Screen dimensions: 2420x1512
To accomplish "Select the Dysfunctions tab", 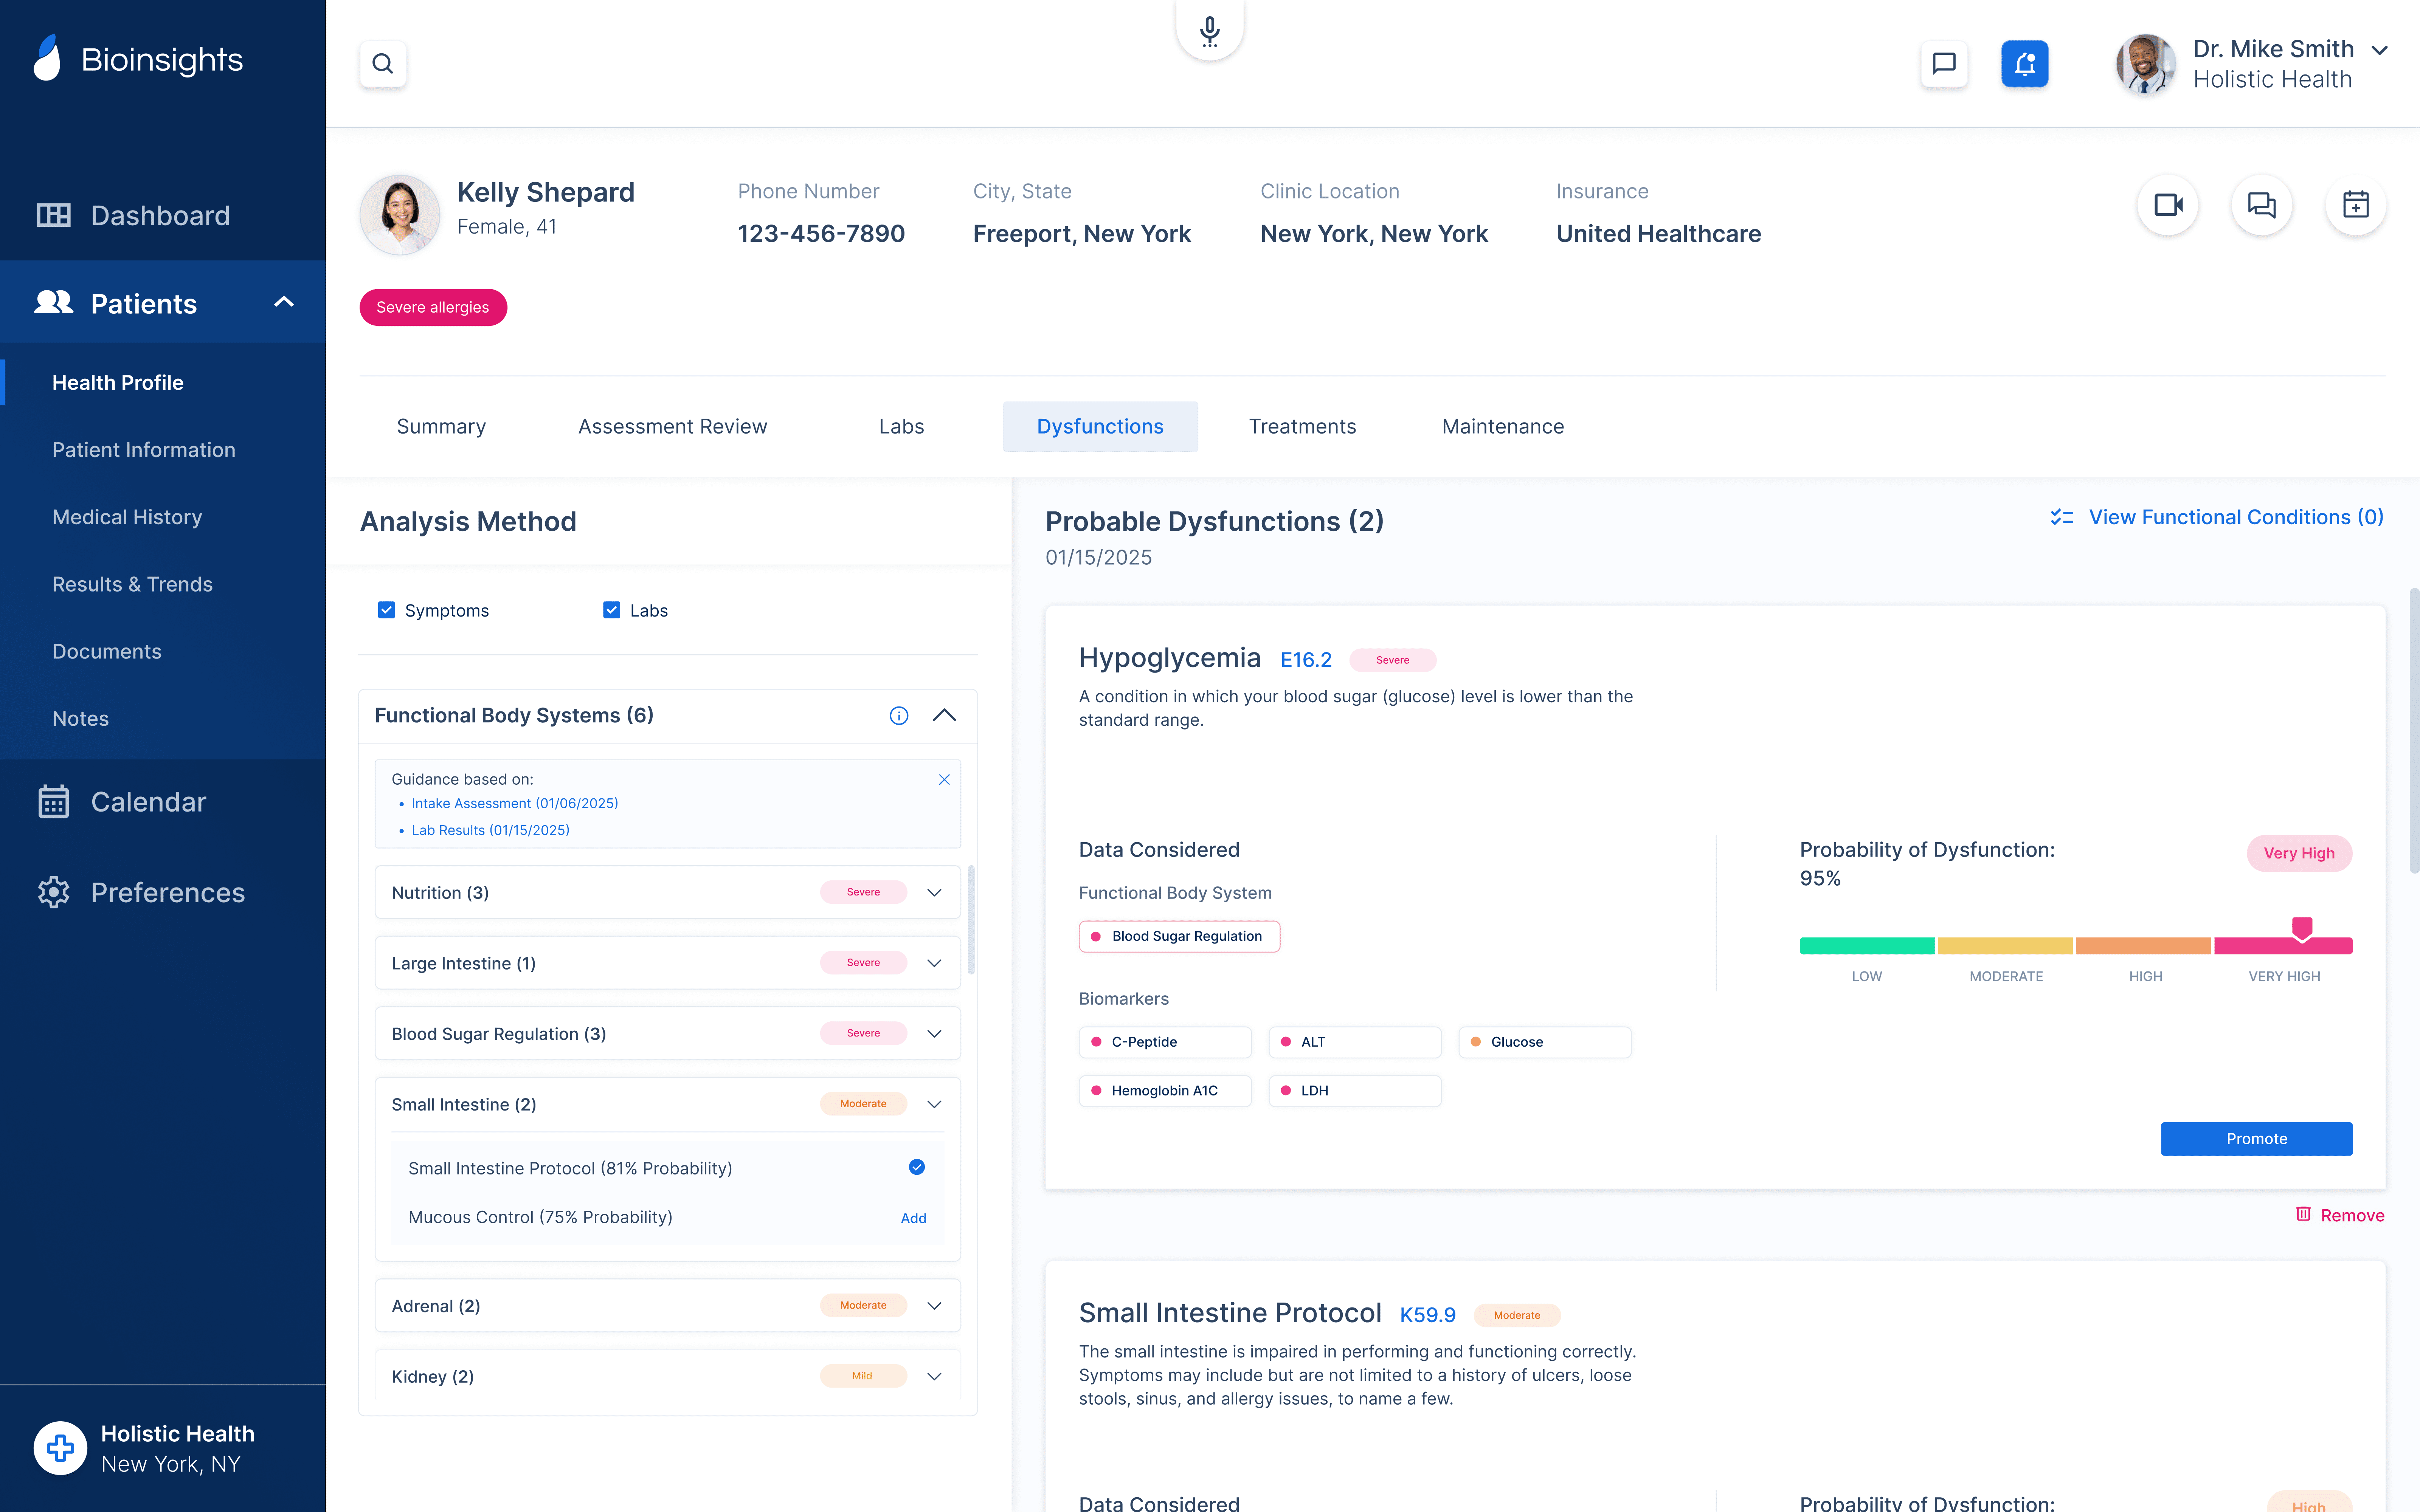I will (1100, 427).
